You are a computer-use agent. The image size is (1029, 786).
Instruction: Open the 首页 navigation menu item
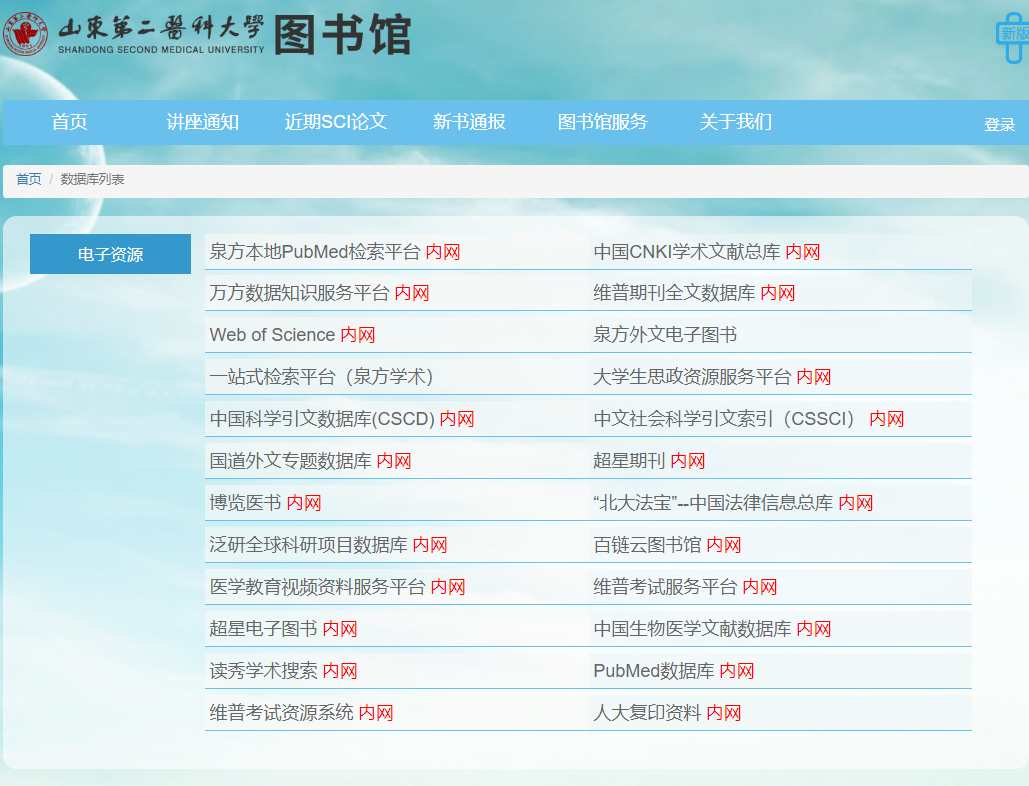click(70, 122)
